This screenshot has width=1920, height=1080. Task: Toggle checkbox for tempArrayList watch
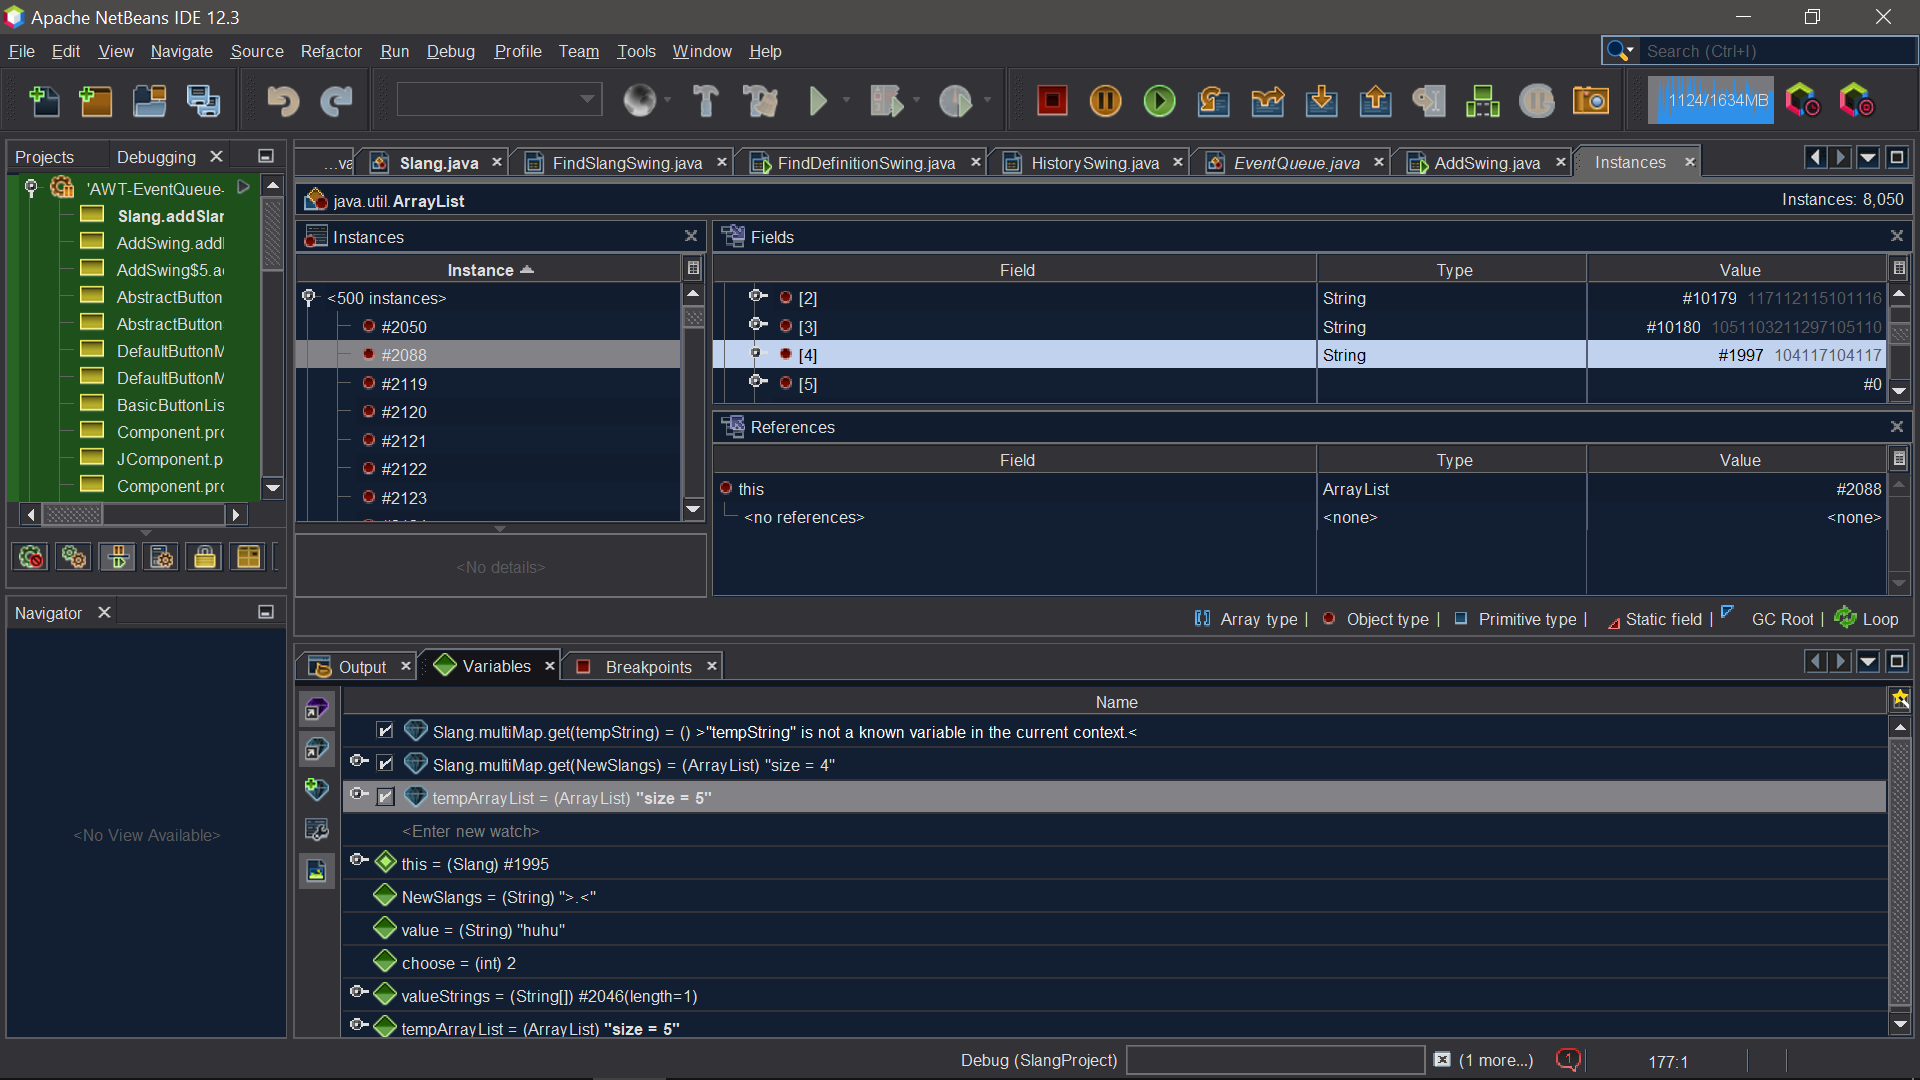[385, 797]
